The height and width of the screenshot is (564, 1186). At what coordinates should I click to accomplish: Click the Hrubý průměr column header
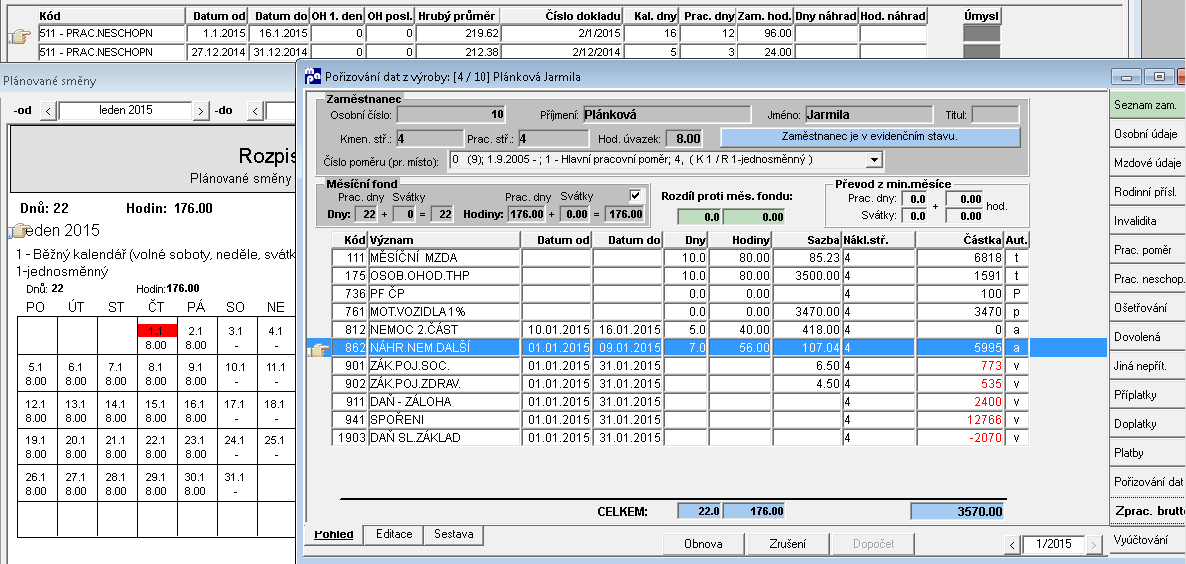(458, 16)
